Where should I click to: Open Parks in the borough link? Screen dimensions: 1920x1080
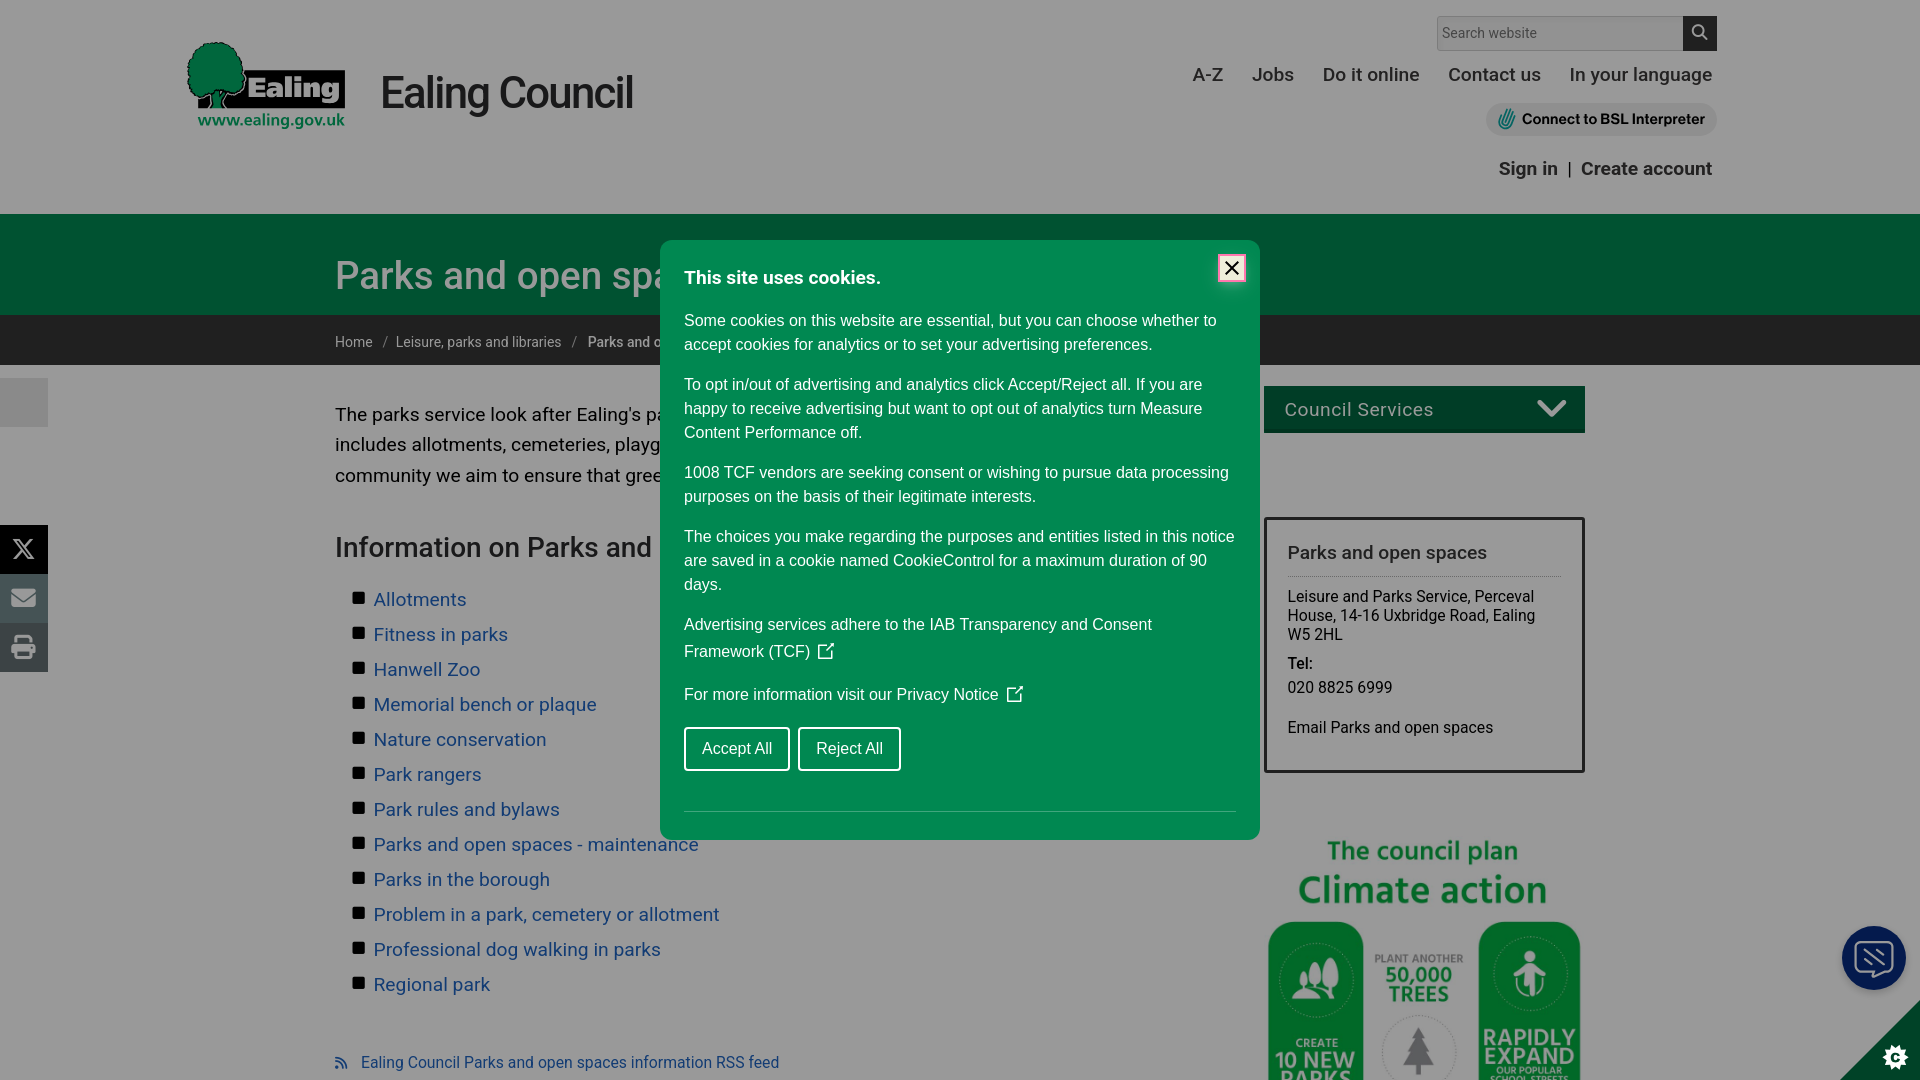(x=462, y=880)
